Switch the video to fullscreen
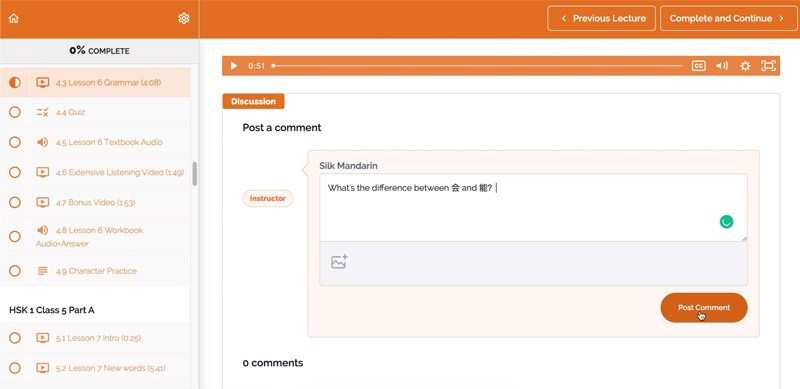Screen dimensions: 800x389 768,66
